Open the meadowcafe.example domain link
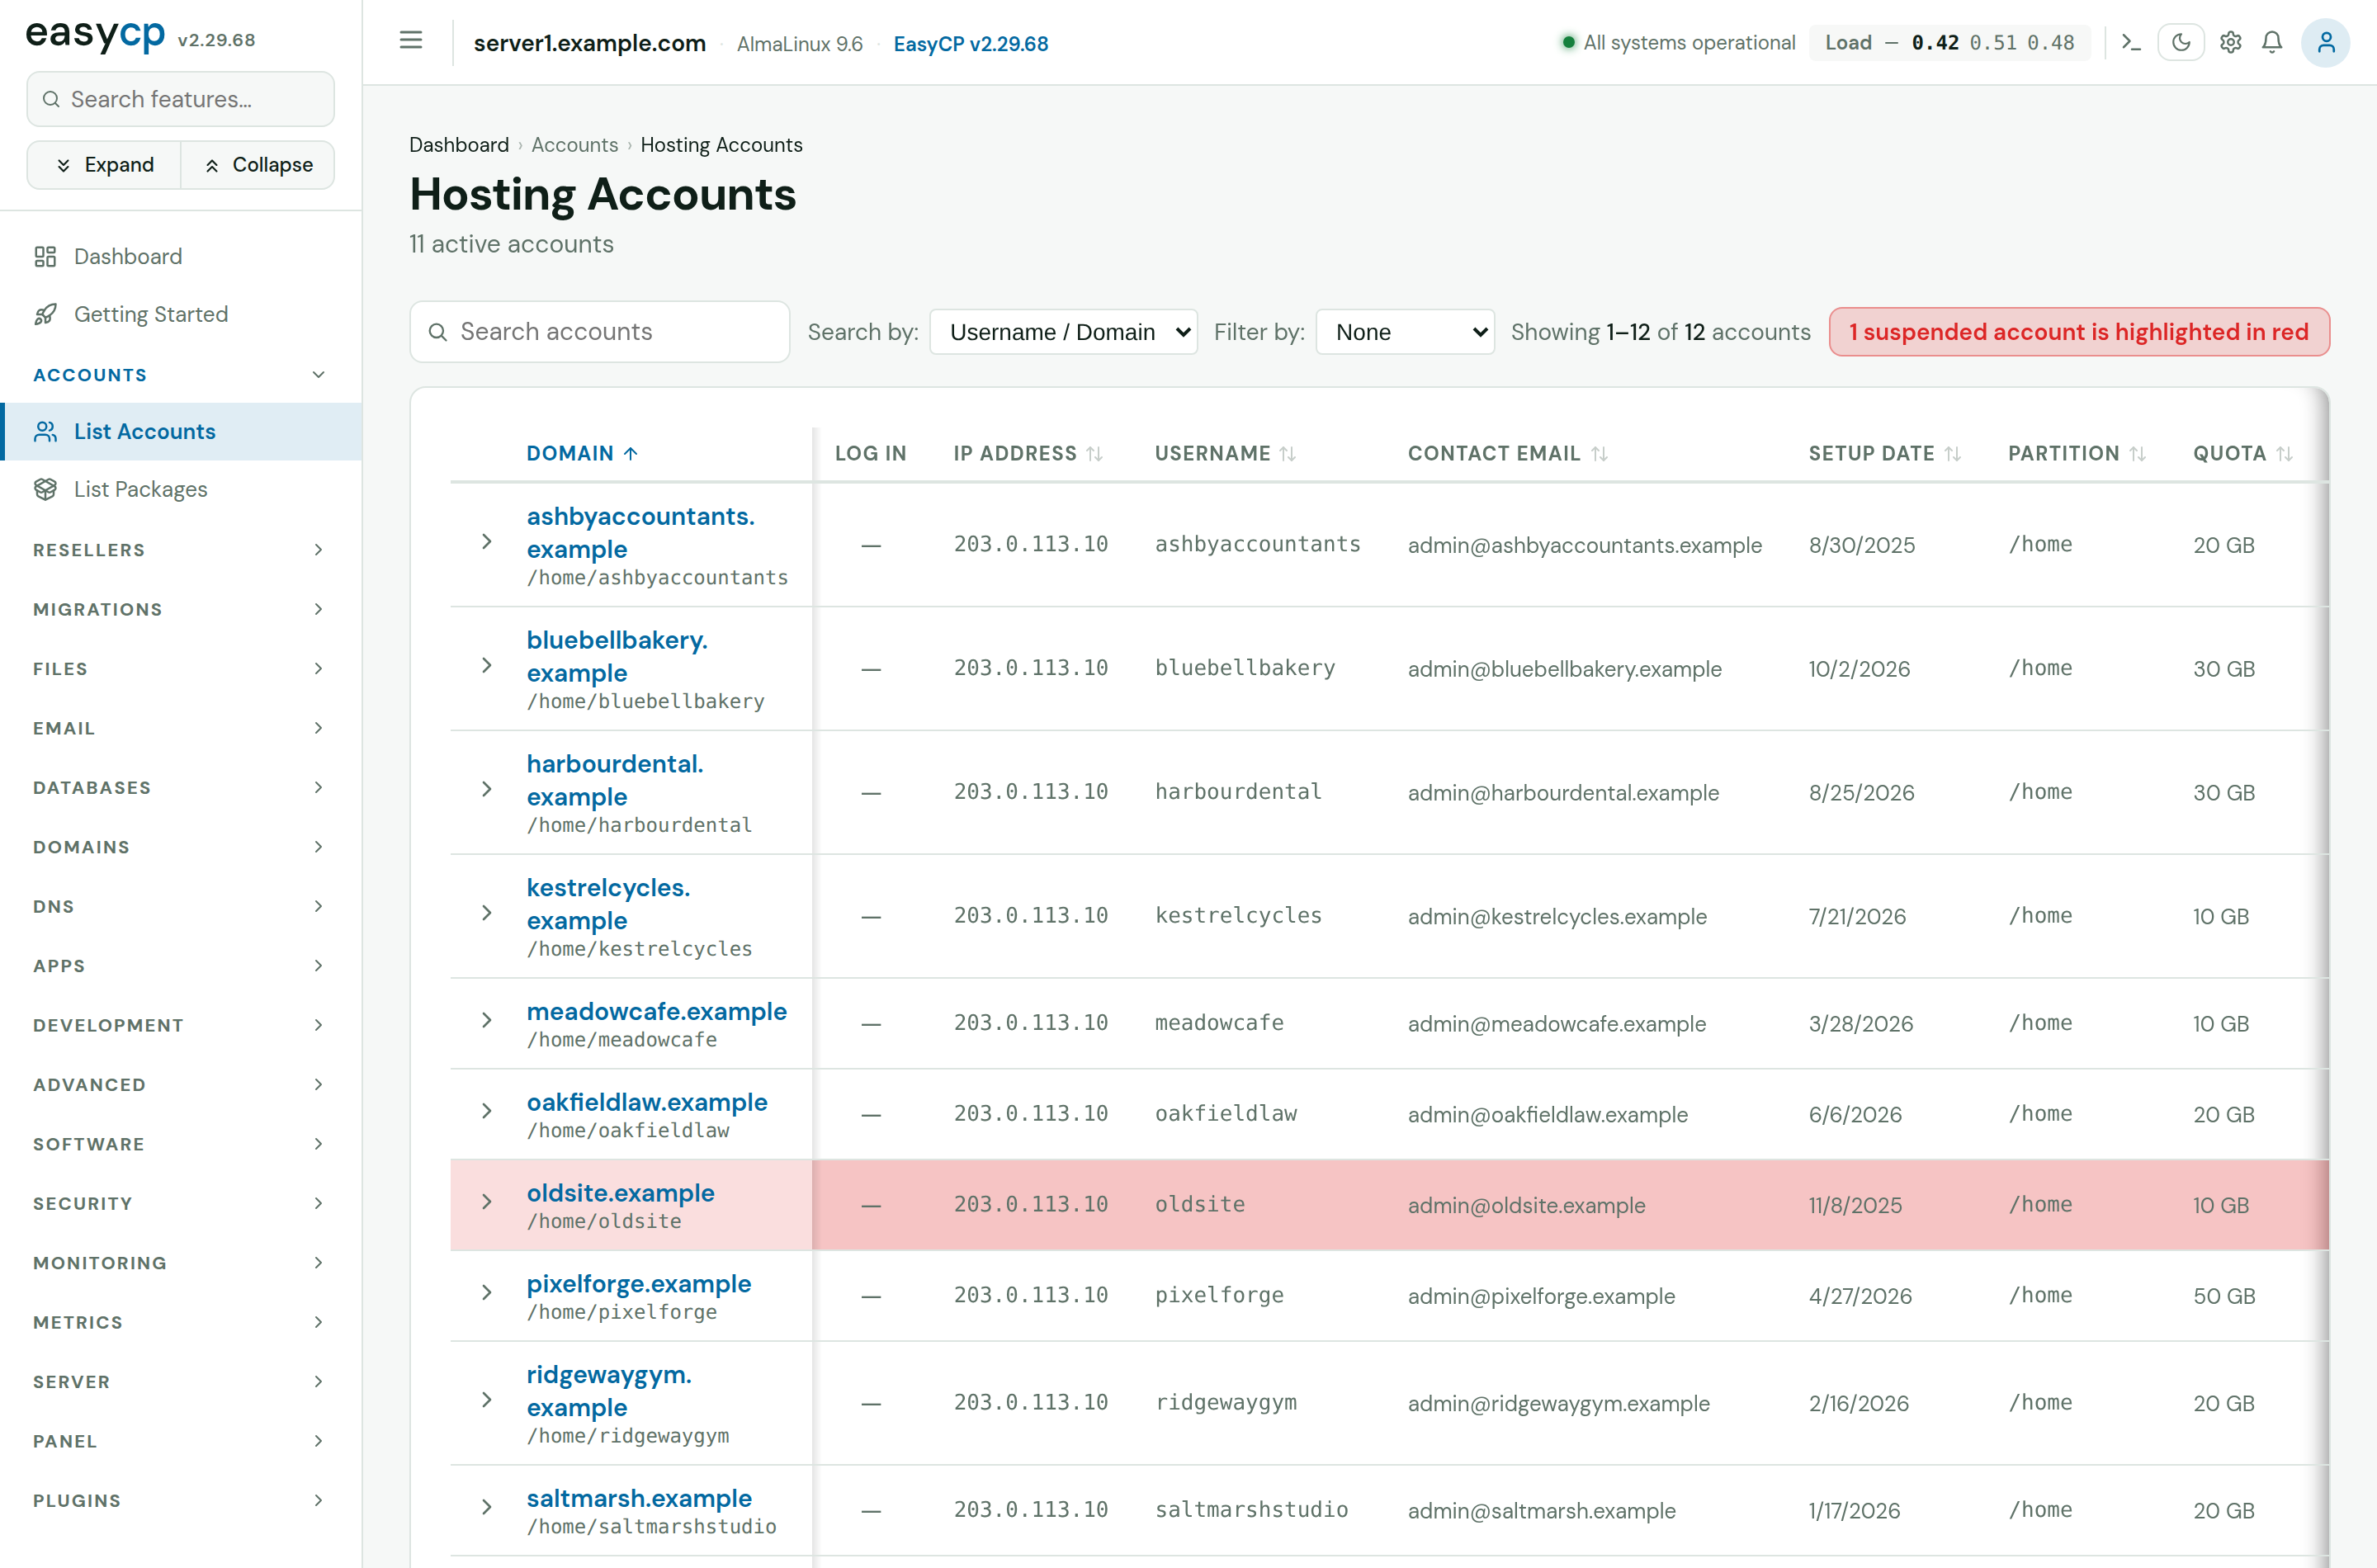This screenshot has width=2377, height=1568. (x=656, y=1011)
